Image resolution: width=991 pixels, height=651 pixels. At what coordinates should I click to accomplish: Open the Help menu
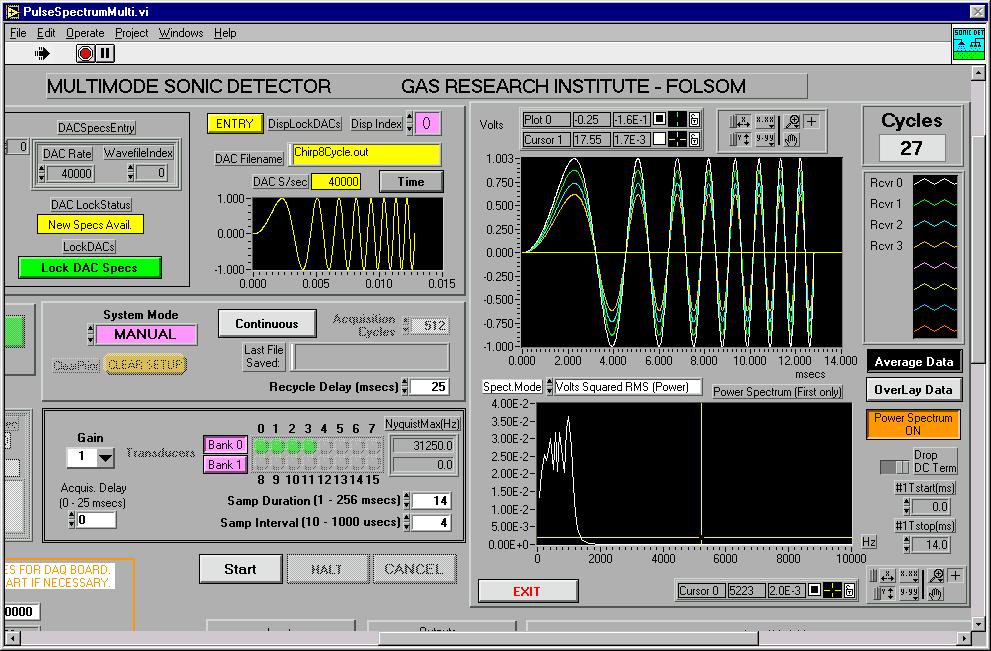[x=225, y=33]
